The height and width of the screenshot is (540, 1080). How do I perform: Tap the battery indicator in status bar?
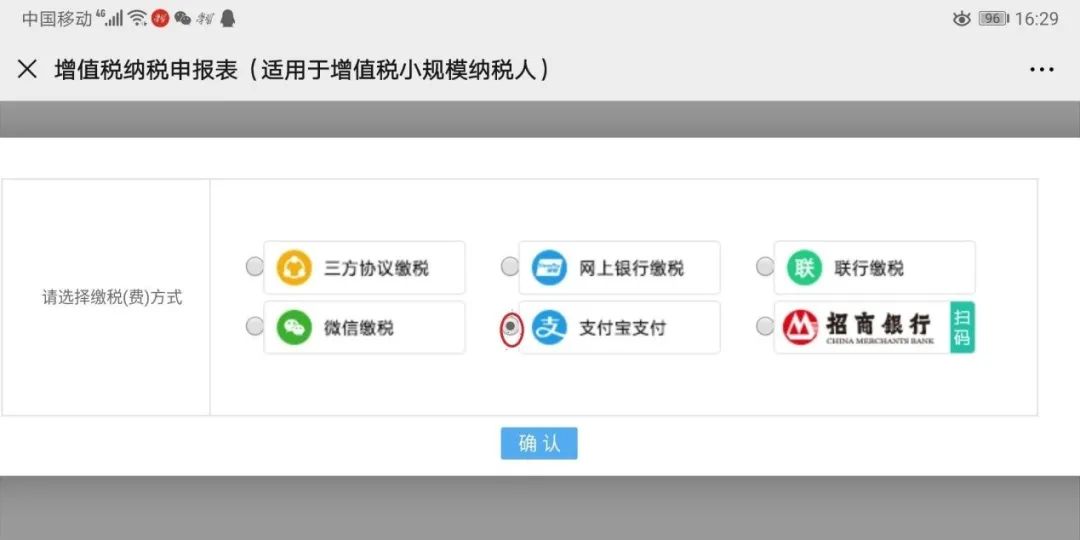pos(993,19)
